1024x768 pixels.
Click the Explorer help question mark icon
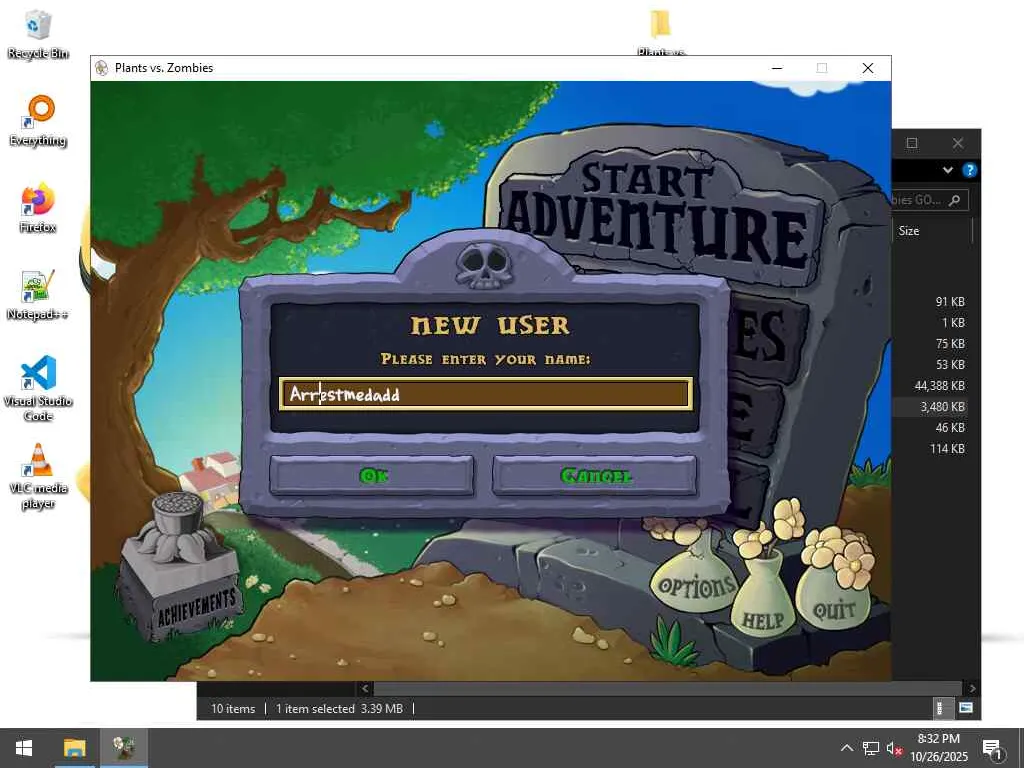click(970, 170)
